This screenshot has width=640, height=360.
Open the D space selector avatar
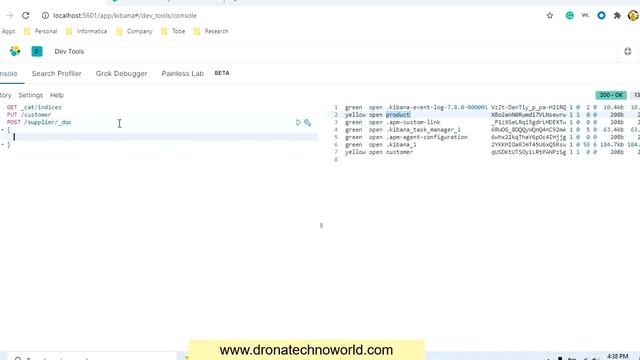click(x=37, y=51)
